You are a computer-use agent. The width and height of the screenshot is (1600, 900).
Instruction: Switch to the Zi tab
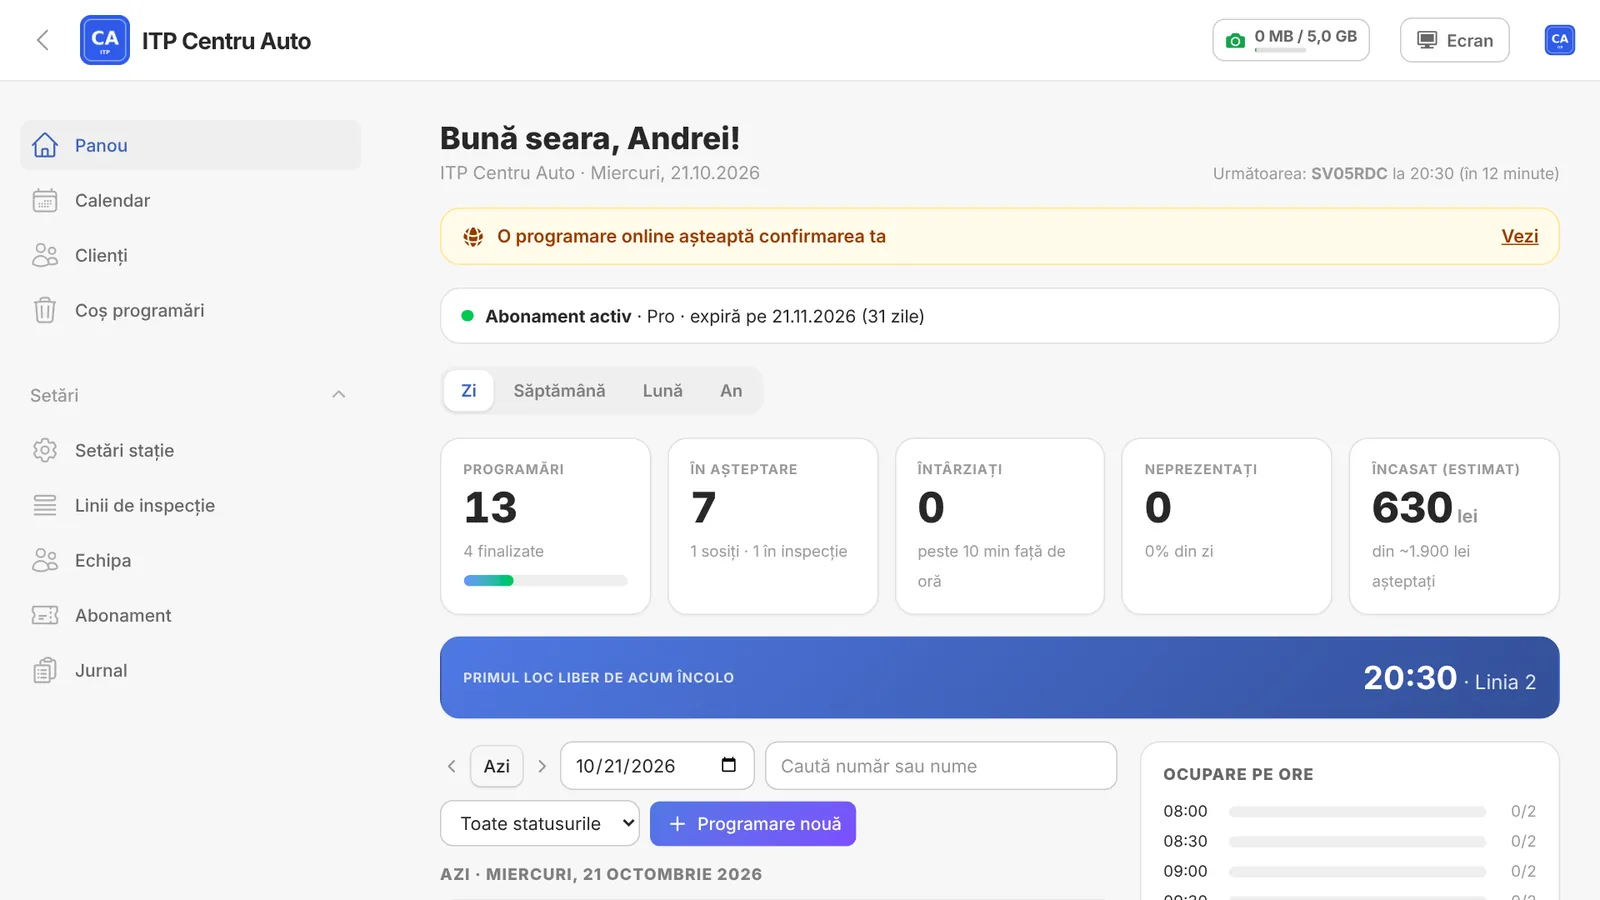(x=469, y=391)
